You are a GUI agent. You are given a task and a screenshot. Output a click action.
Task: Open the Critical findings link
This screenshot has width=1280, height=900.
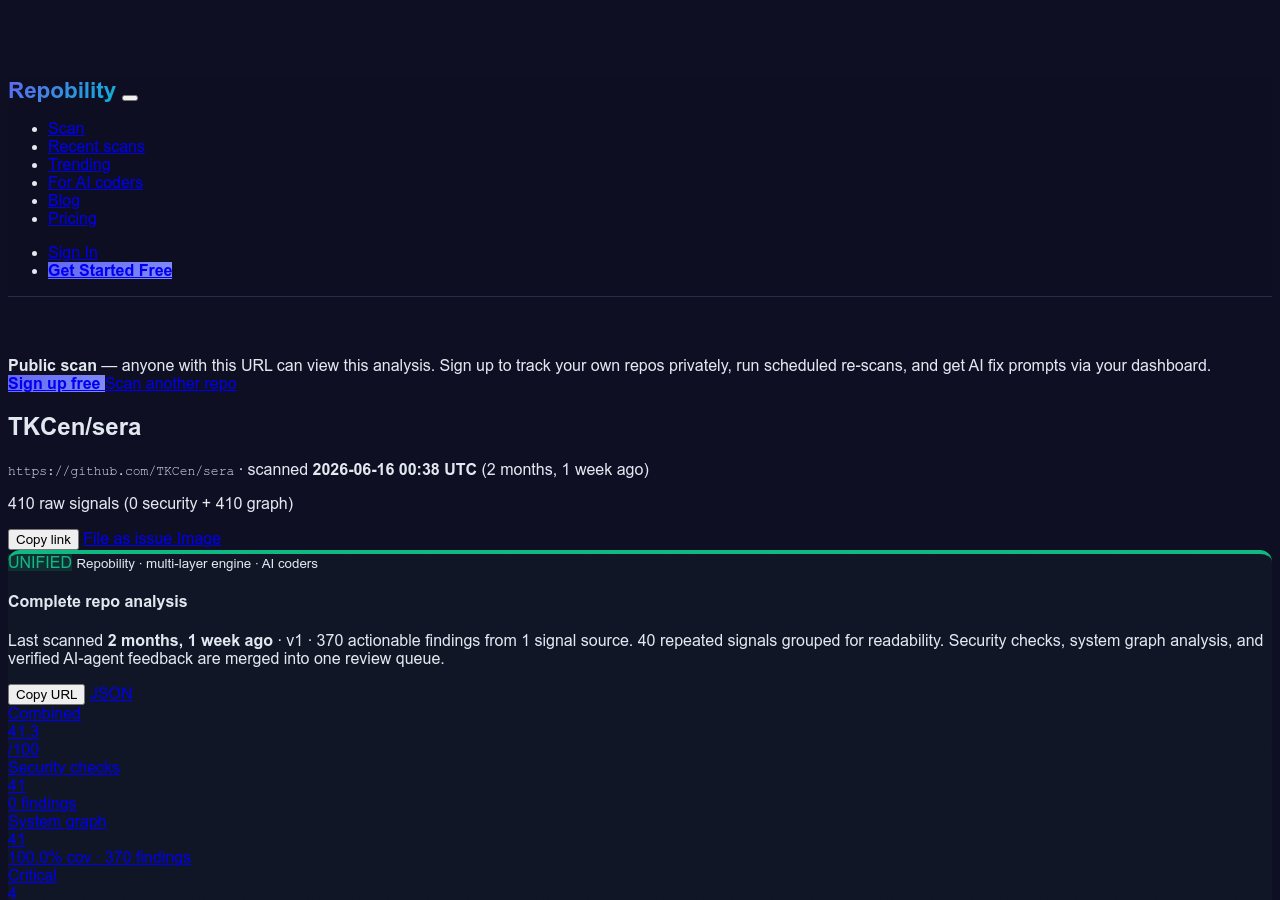point(32,875)
